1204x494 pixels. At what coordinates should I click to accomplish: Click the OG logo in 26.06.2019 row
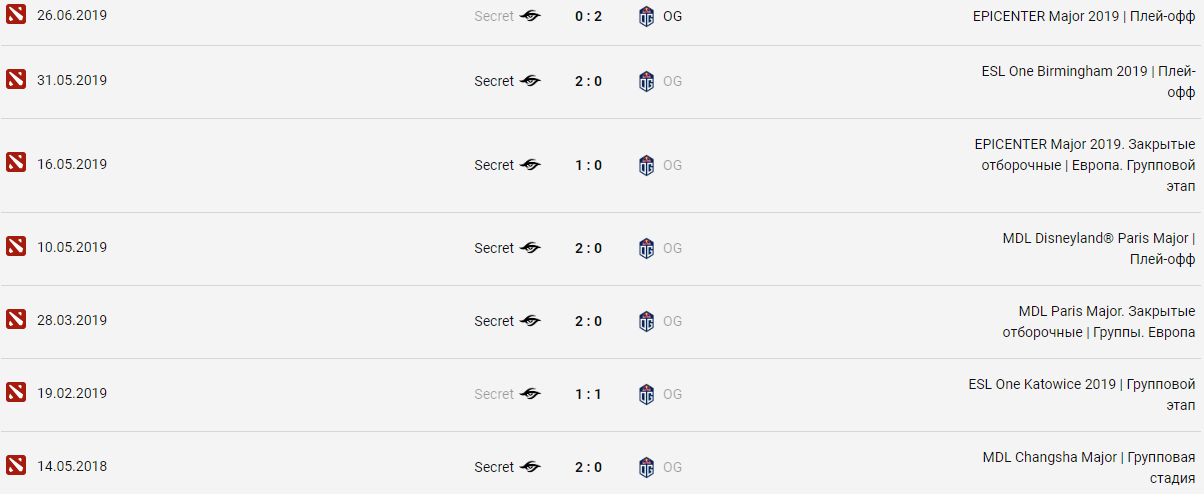(x=646, y=16)
